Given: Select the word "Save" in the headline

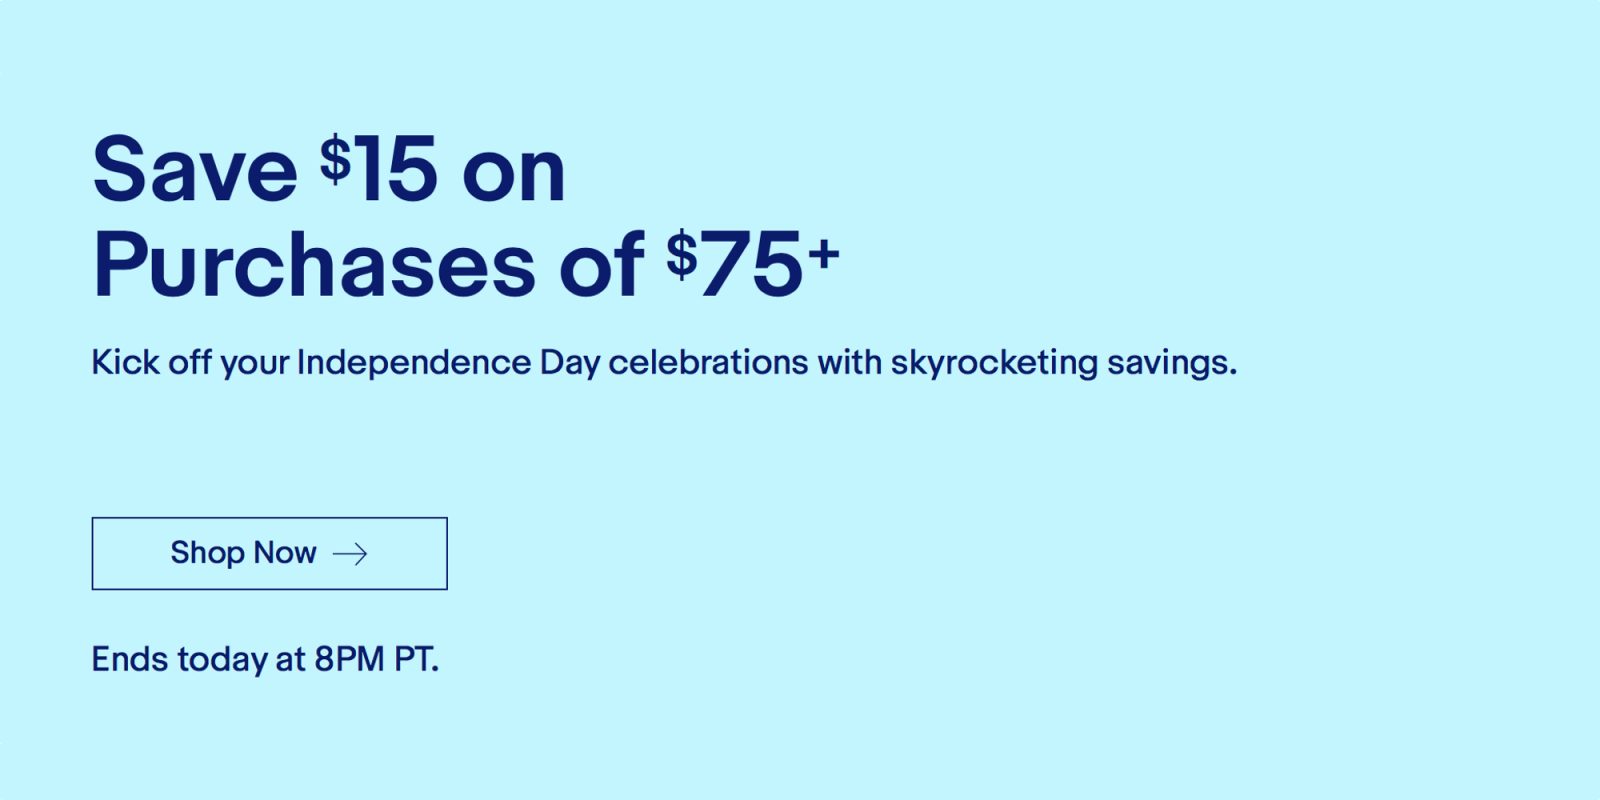Looking at the screenshot, I should 195,171.
